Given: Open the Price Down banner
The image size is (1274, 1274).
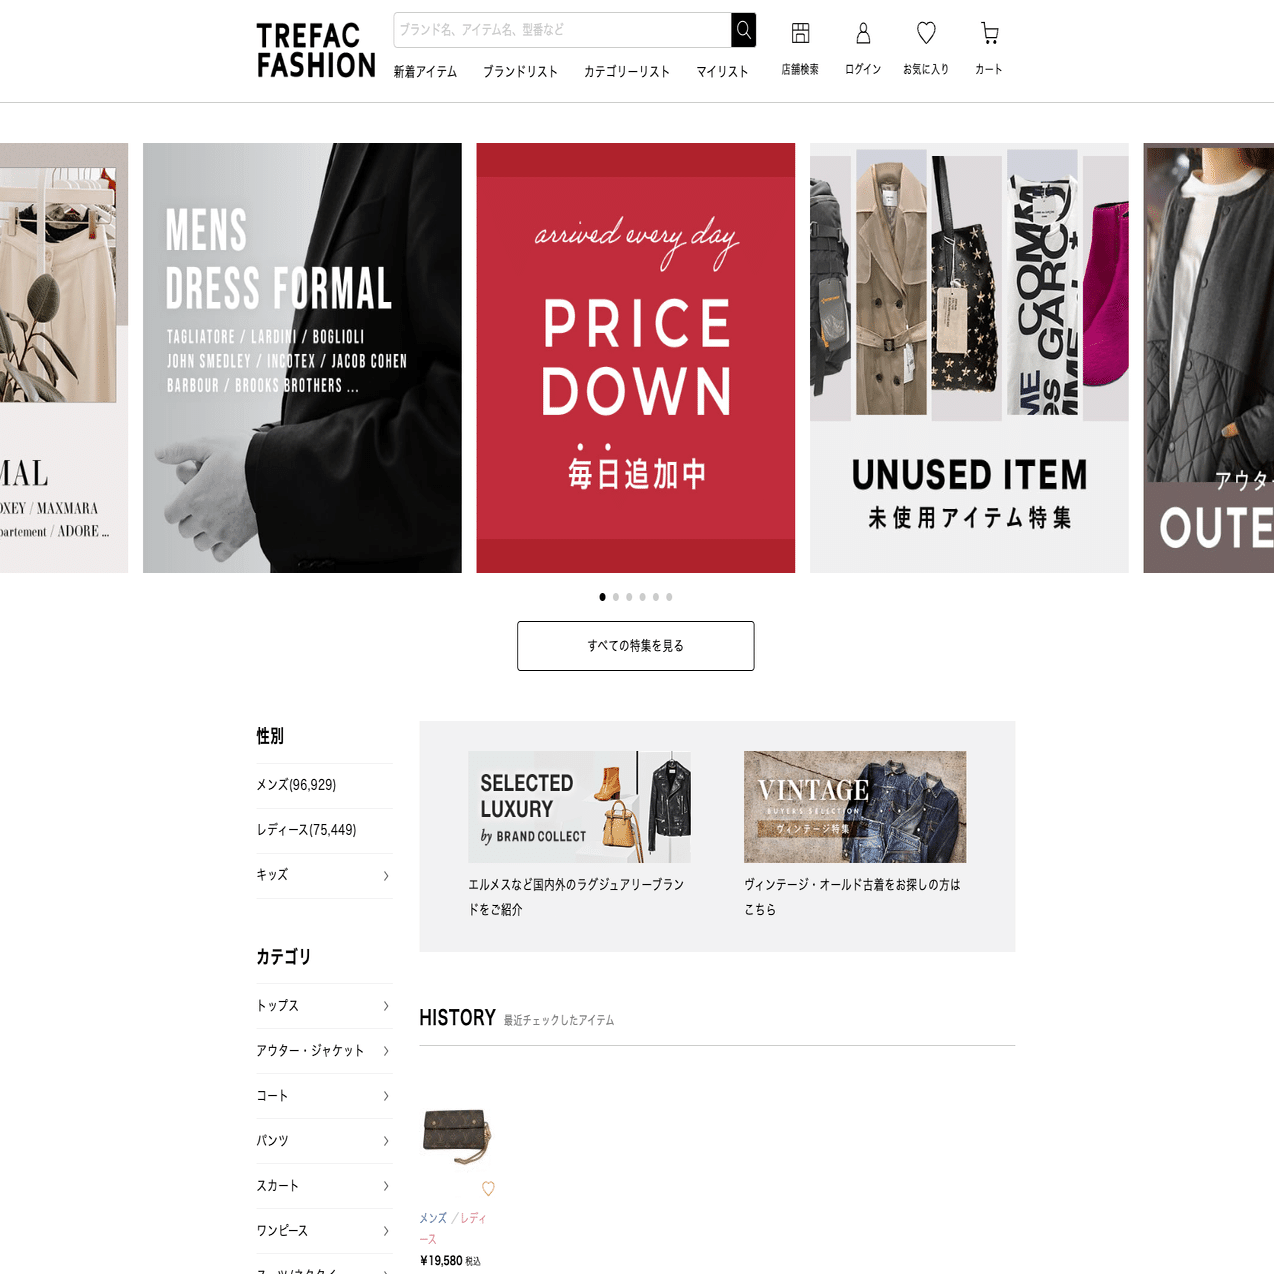Looking at the screenshot, I should pos(636,358).
